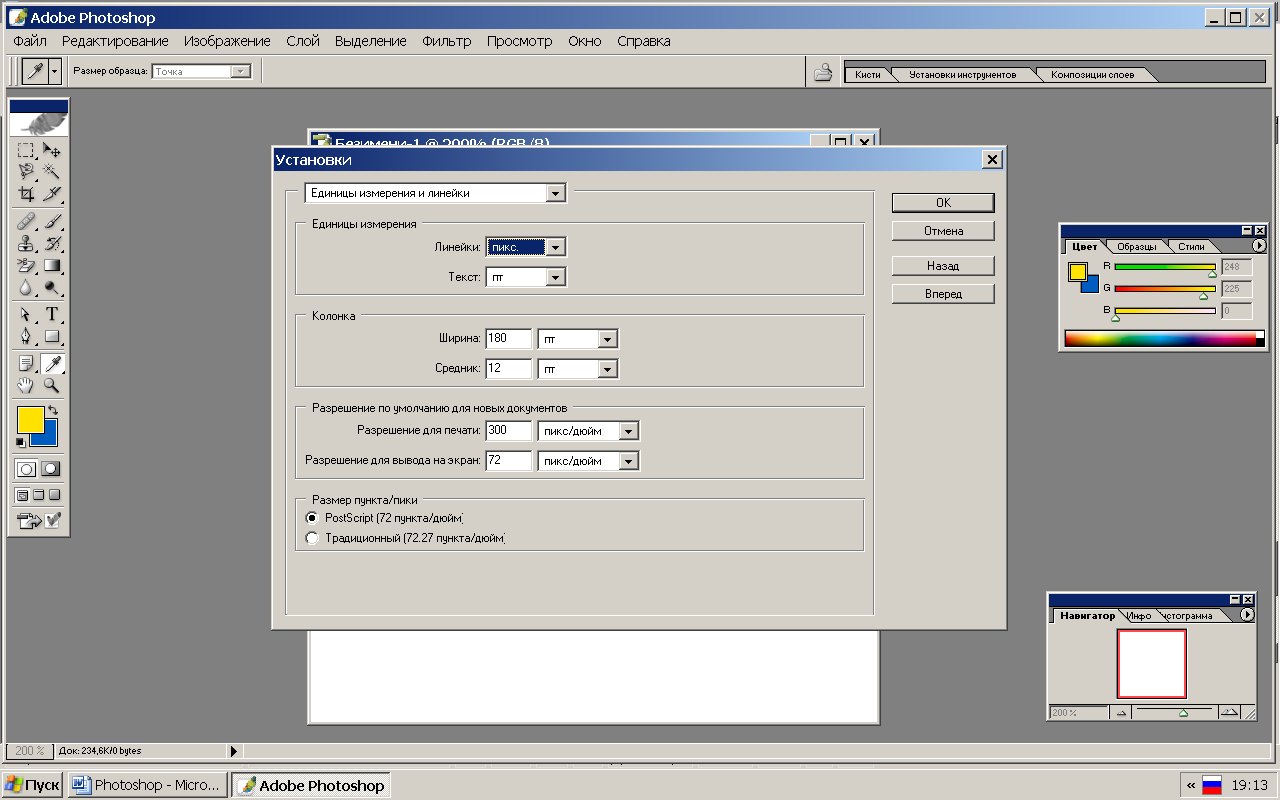Select the Dodge tool

tap(52, 287)
